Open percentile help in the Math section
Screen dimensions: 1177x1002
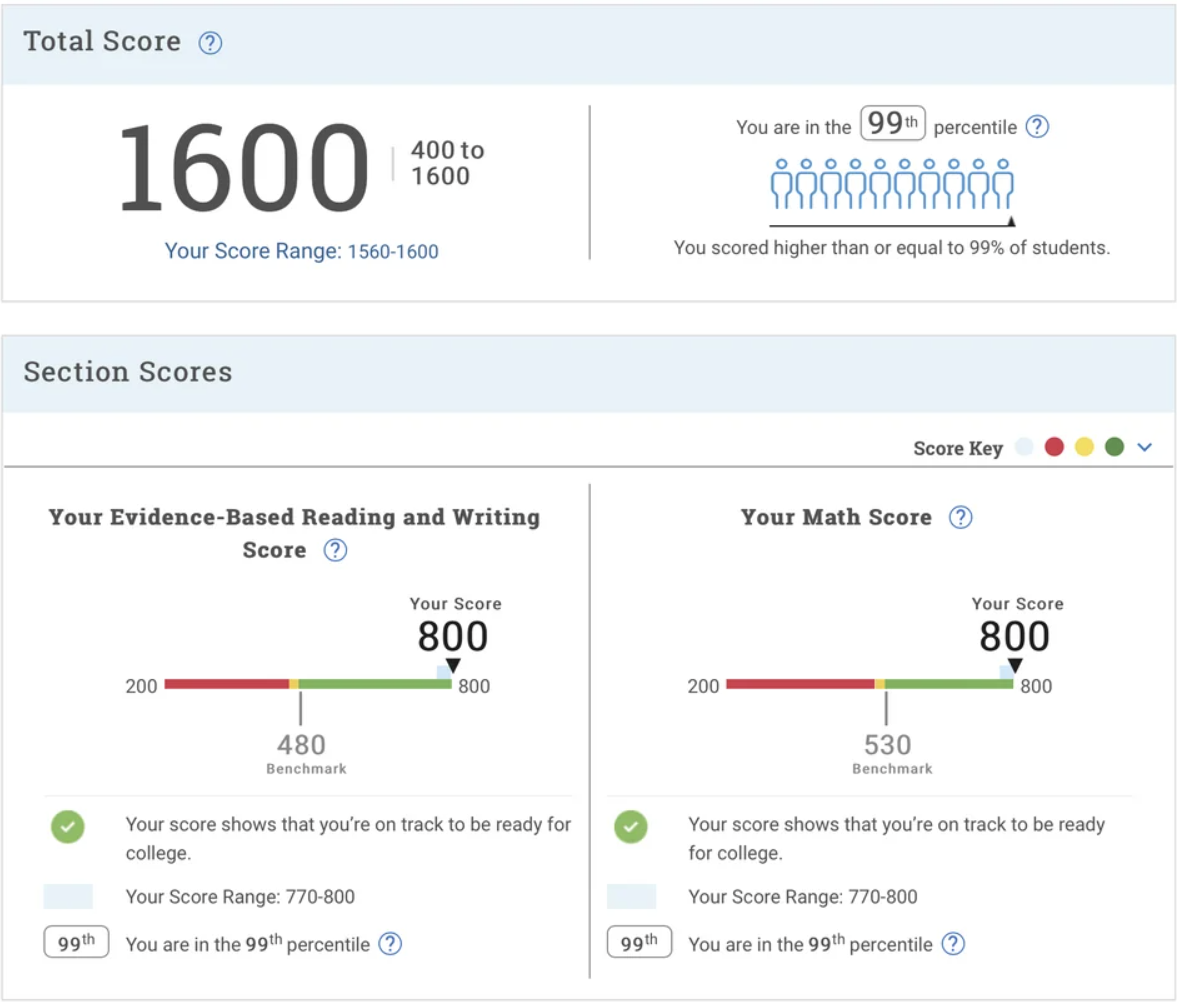pos(953,943)
